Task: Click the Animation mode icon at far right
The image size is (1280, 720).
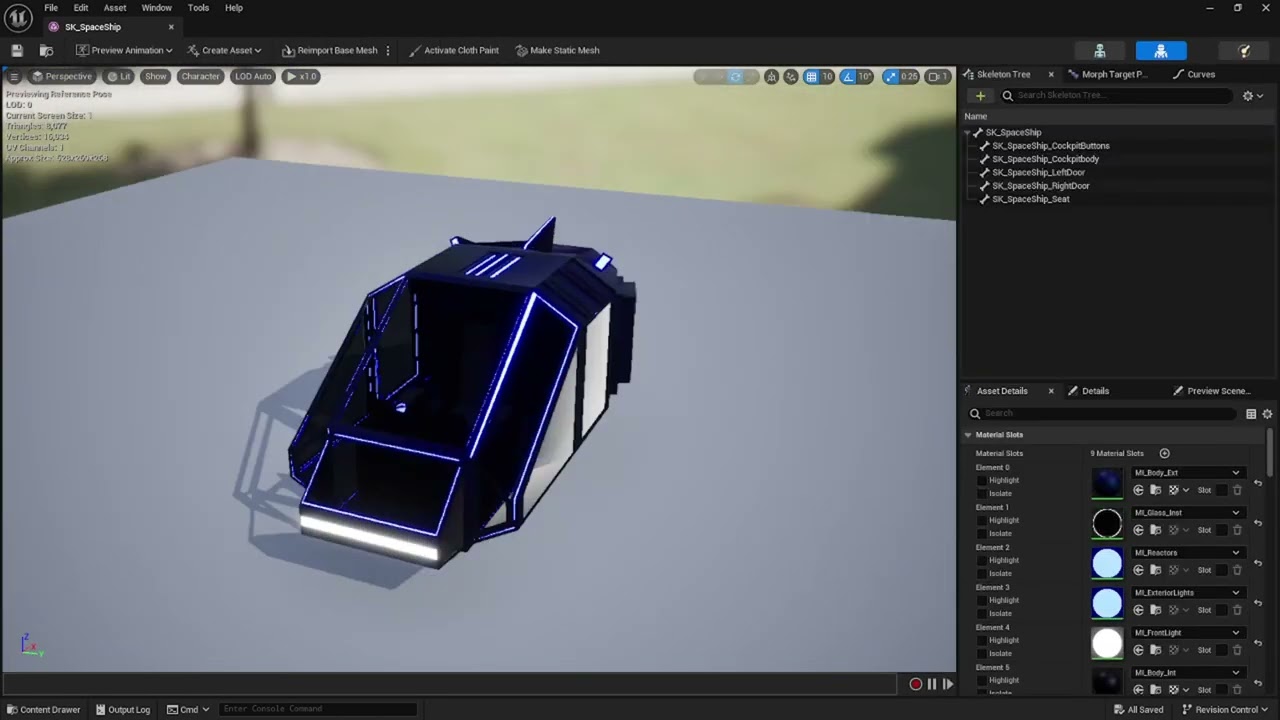Action: coord(1244,51)
